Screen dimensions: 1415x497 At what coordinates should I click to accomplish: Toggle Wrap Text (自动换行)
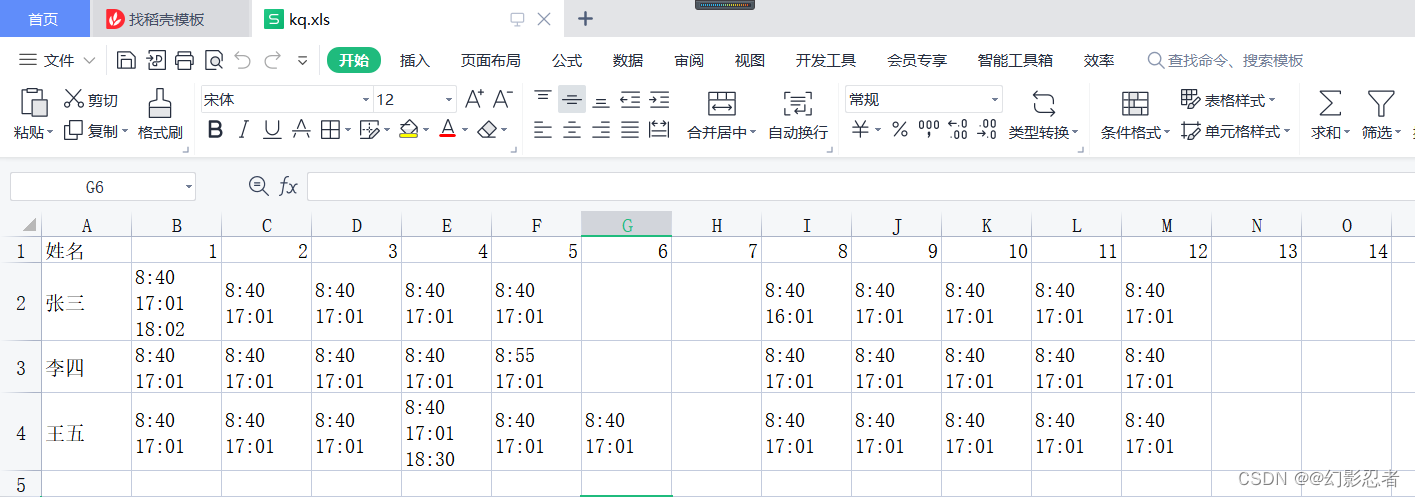click(798, 115)
